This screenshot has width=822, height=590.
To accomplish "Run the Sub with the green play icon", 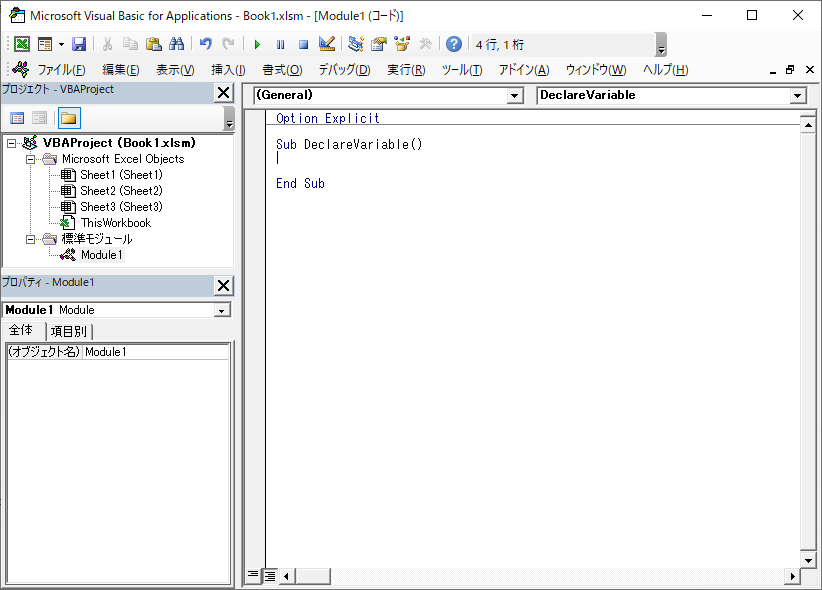I will tap(257, 45).
